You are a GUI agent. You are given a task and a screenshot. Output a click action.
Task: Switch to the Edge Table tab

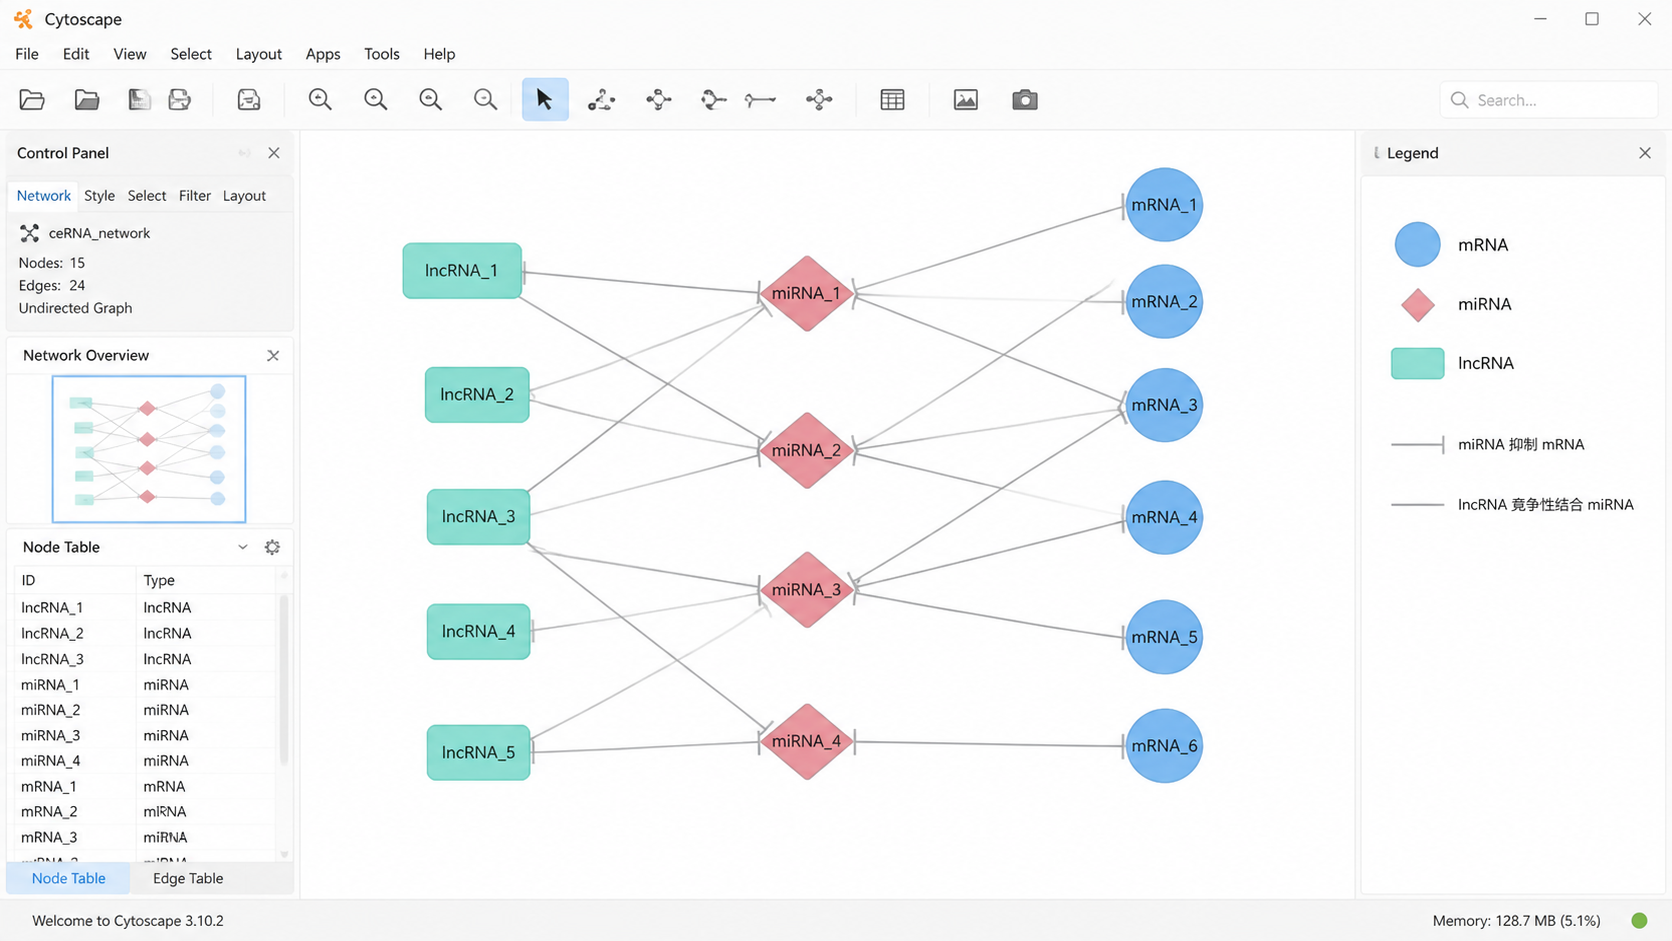pyautogui.click(x=188, y=878)
